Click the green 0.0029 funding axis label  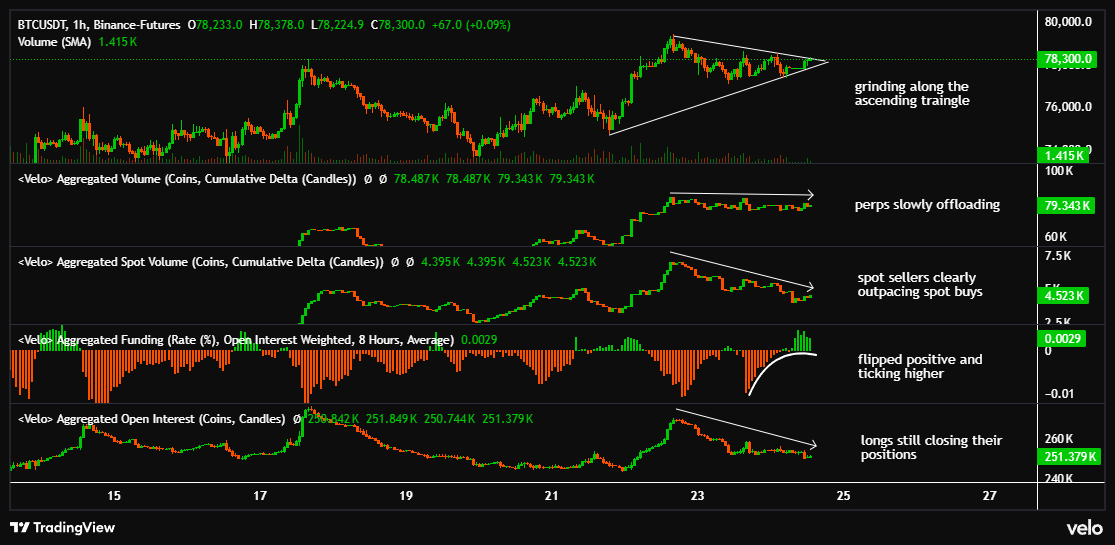tap(1062, 338)
